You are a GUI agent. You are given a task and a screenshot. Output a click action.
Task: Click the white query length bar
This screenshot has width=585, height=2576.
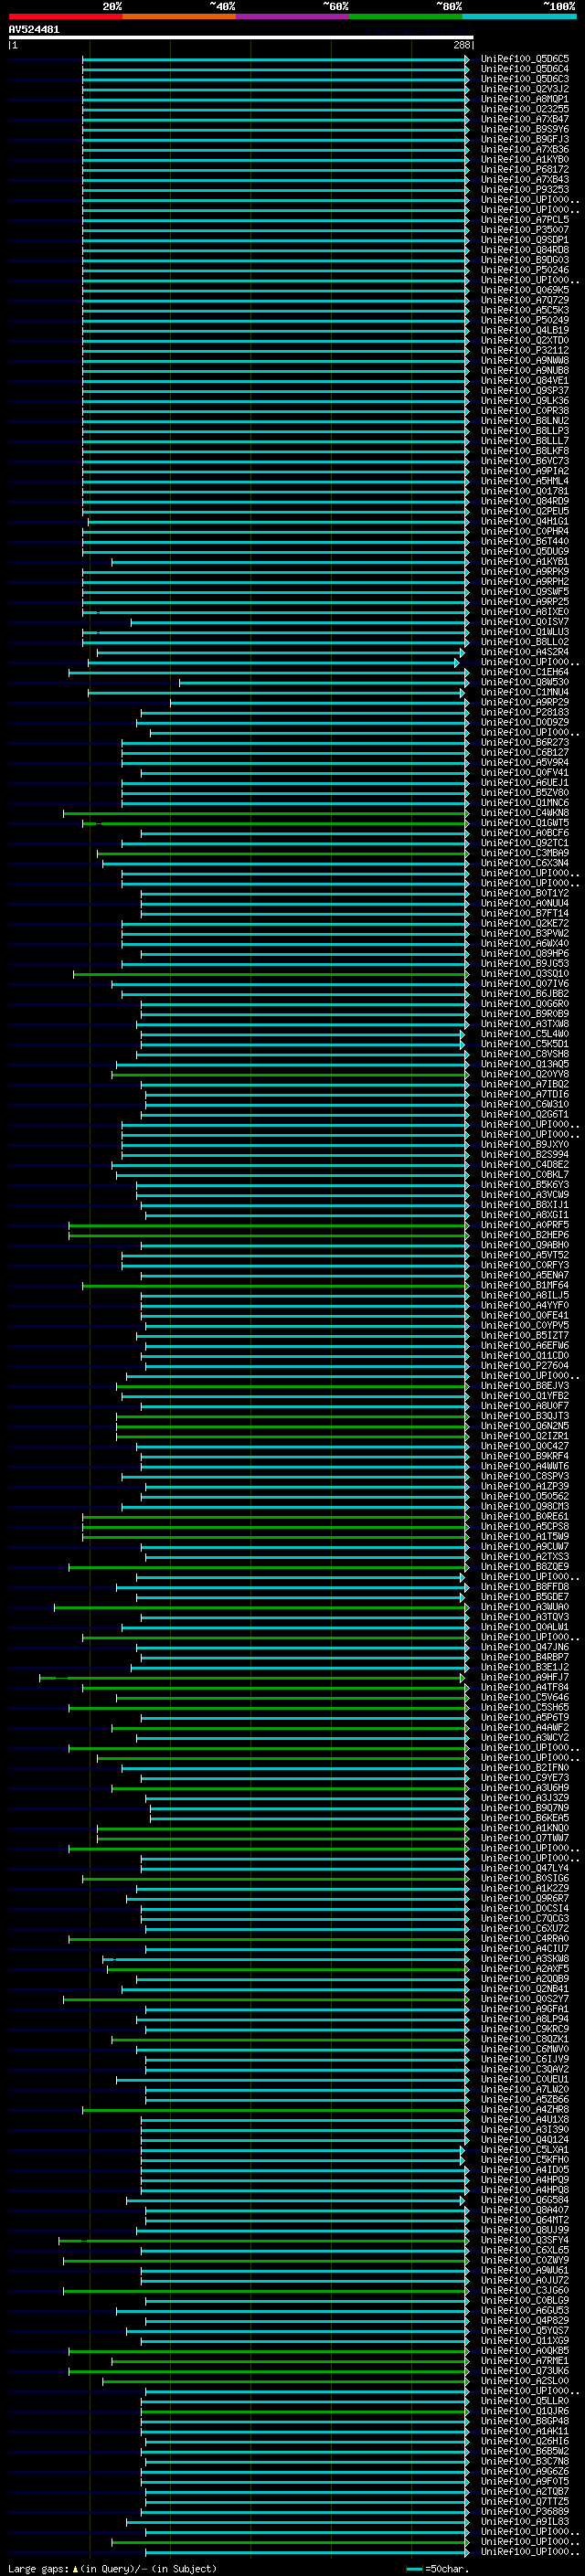(x=240, y=38)
